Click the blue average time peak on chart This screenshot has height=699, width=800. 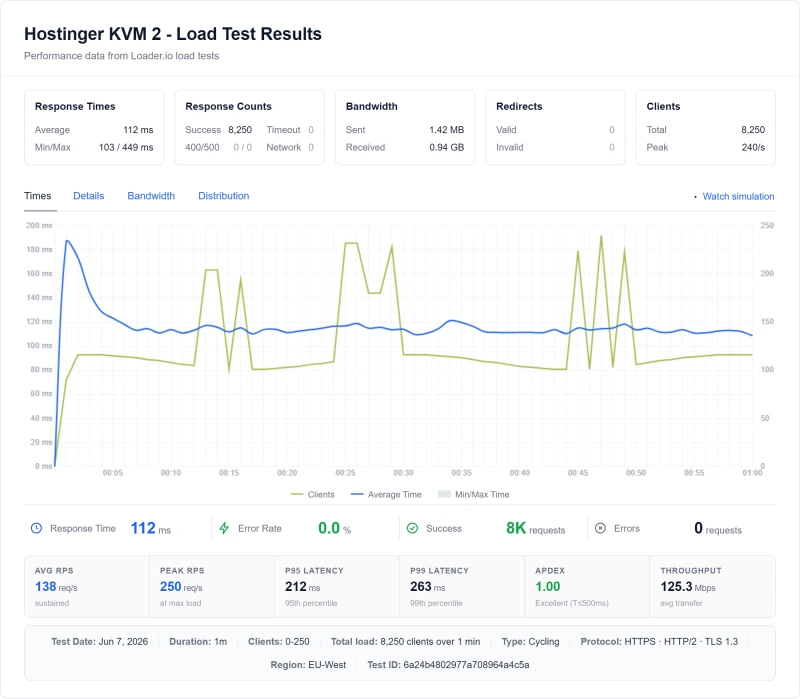(x=67, y=241)
